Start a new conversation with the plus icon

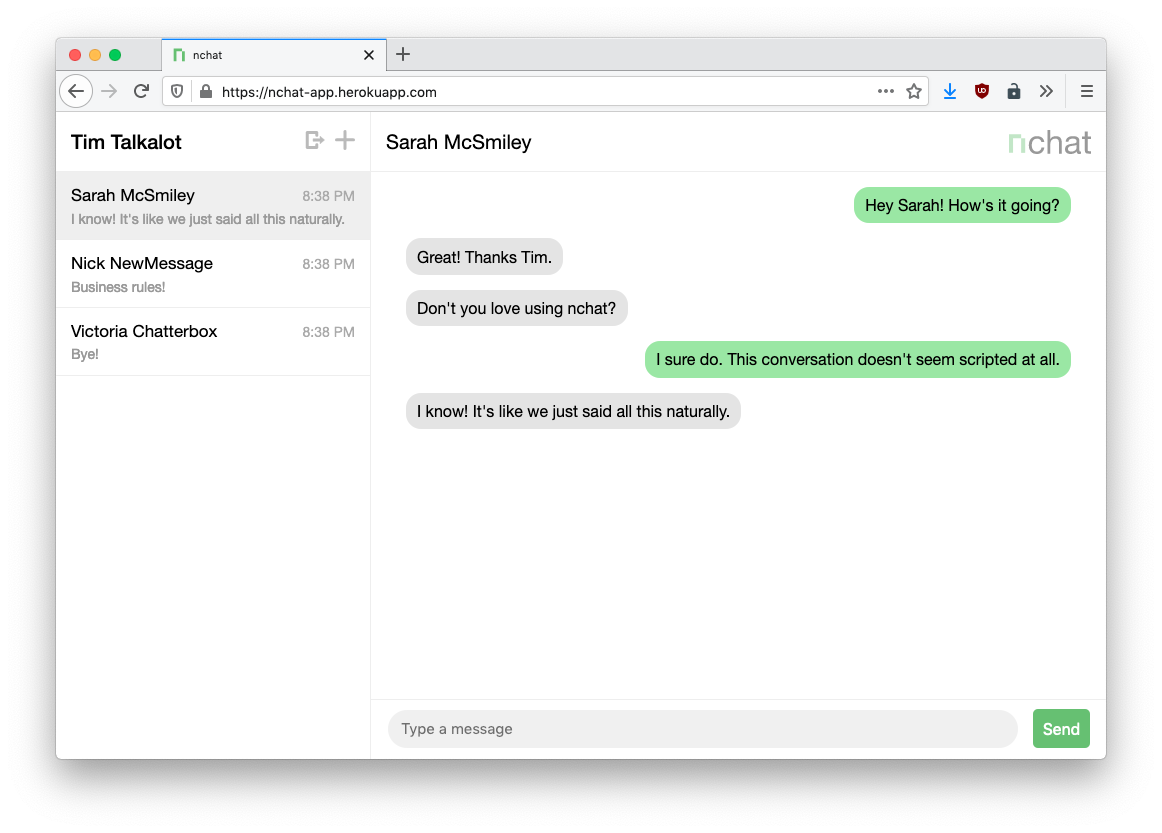pyautogui.click(x=345, y=140)
